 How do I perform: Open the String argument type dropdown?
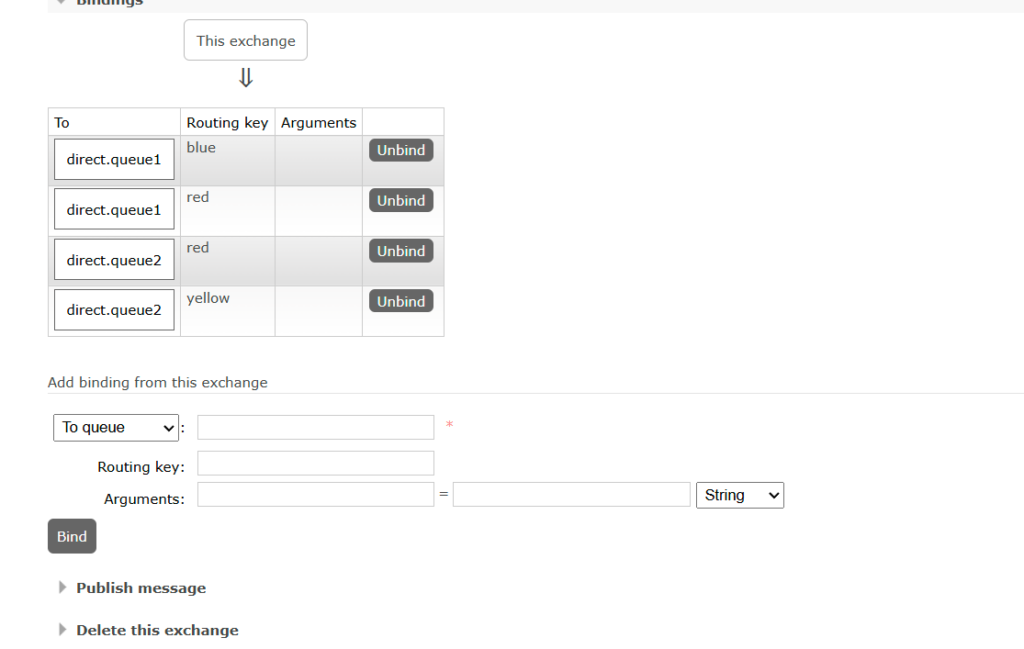coord(739,495)
